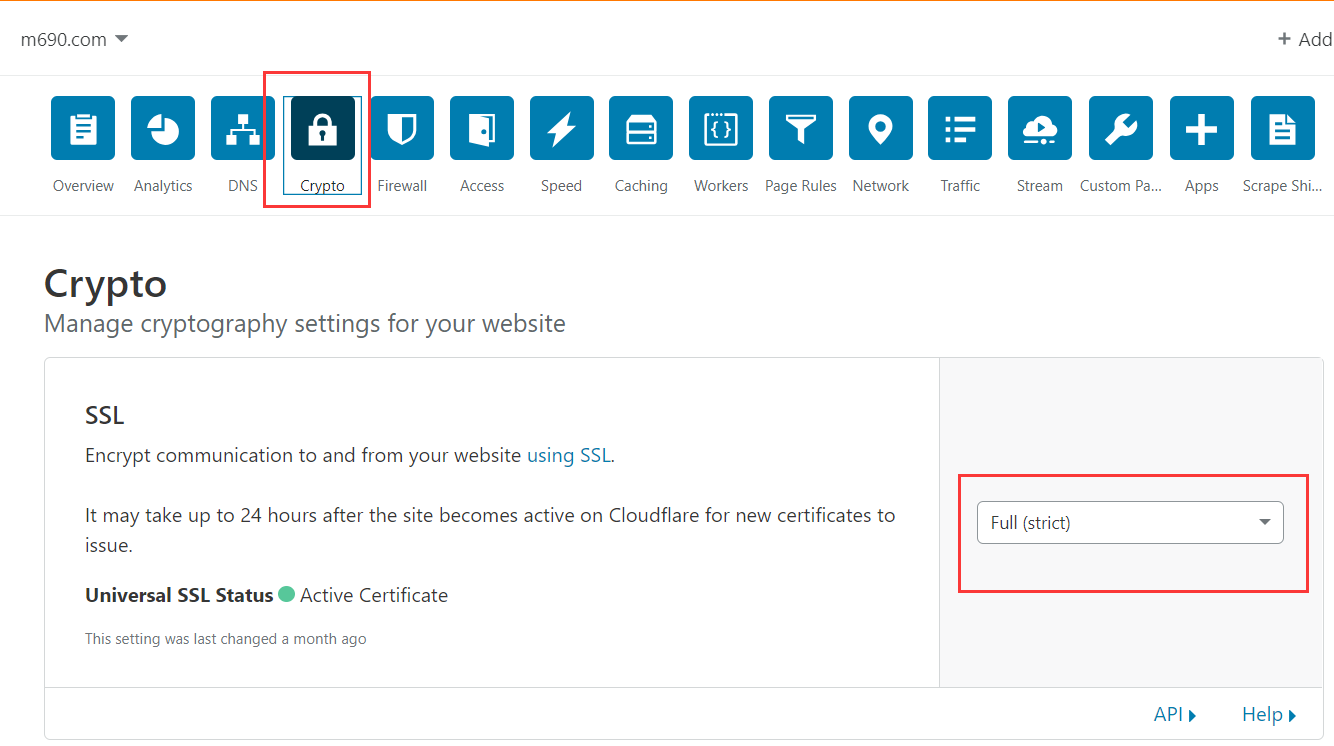Open the Custom Pages wrench icon
Screen dimensions: 1334x746
1121,128
